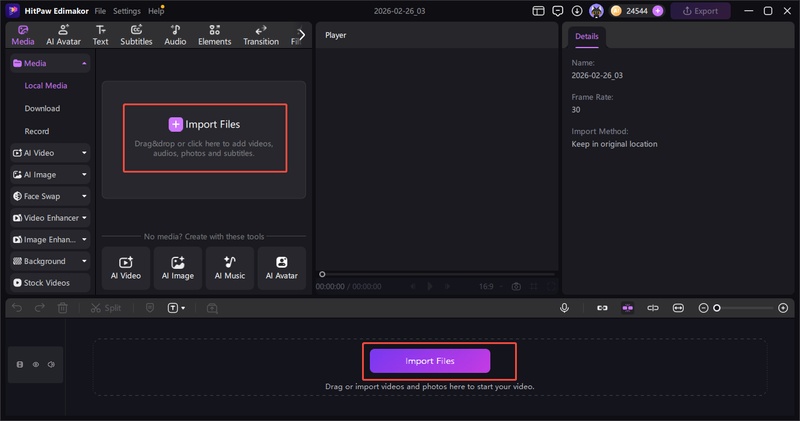Toggle track visibility eye icon

pos(36,364)
